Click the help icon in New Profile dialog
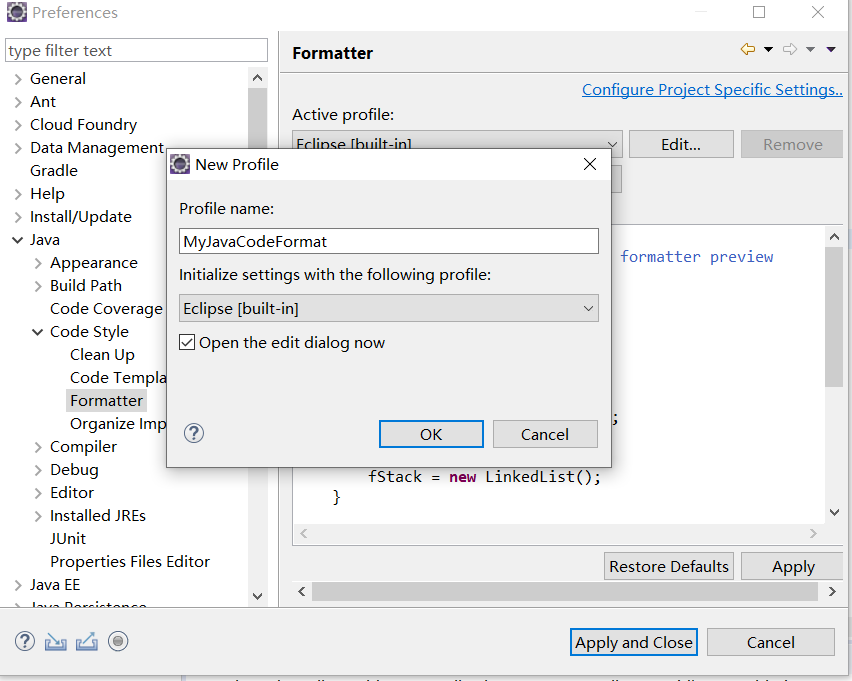This screenshot has height=681, width=852. 194,433
